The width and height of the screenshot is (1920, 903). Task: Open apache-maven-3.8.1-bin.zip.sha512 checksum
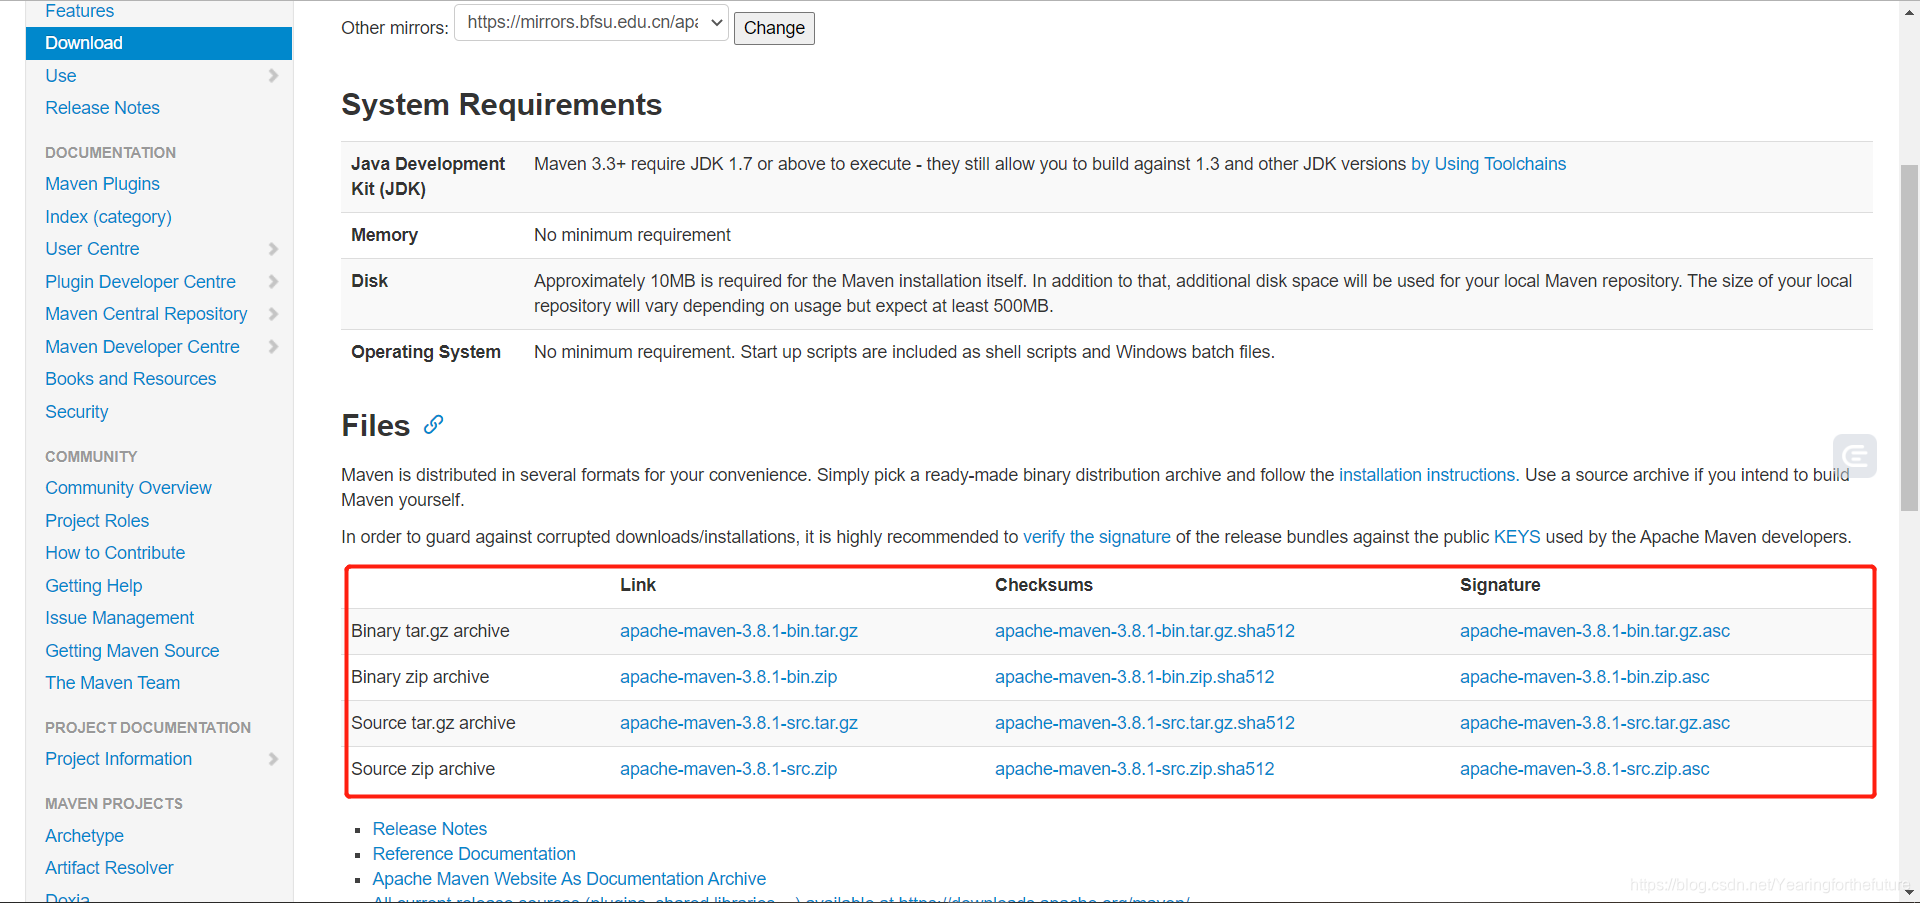(1134, 677)
